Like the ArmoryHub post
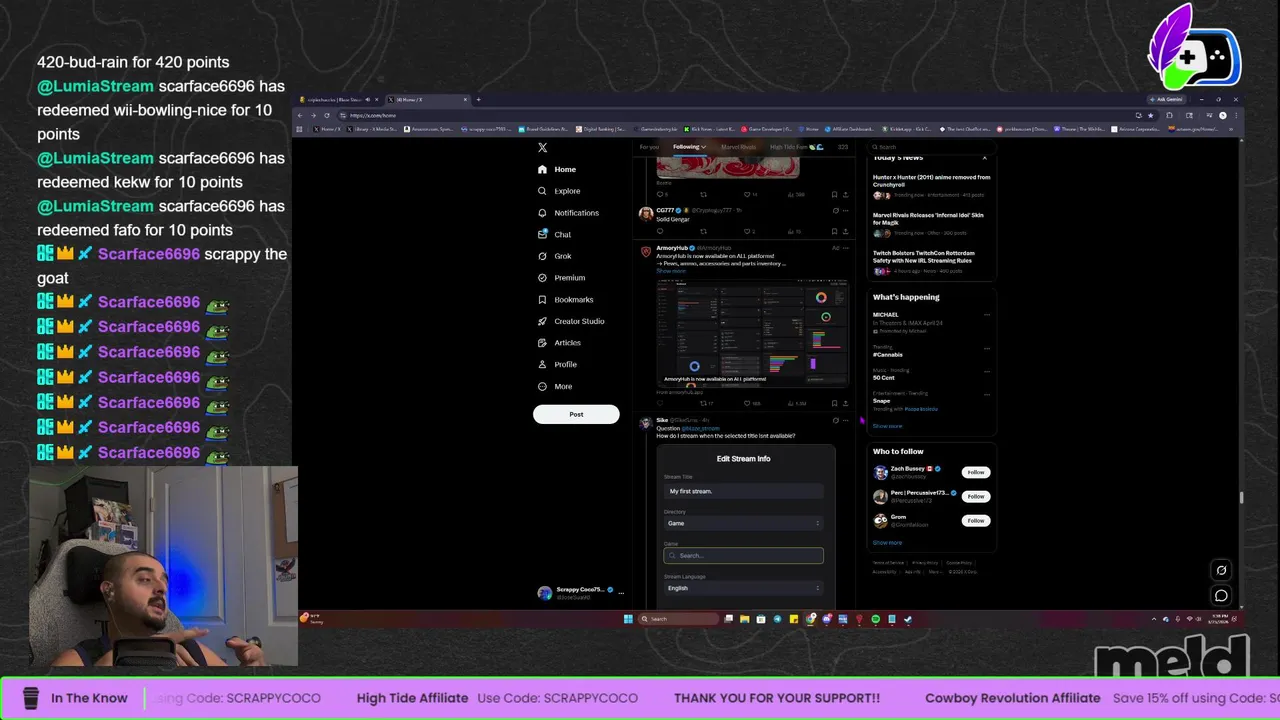 pyautogui.click(x=747, y=403)
